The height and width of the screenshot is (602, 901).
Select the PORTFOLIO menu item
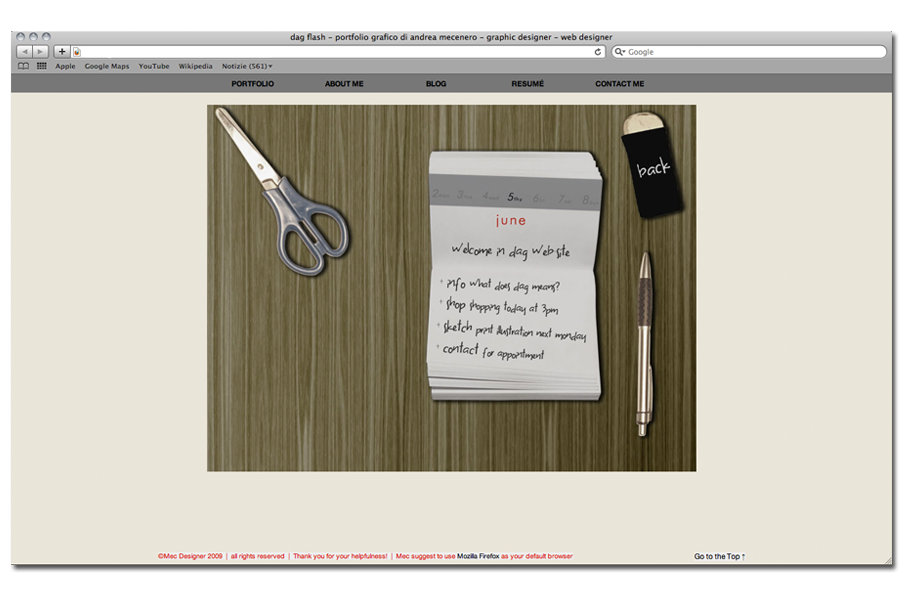coord(251,84)
